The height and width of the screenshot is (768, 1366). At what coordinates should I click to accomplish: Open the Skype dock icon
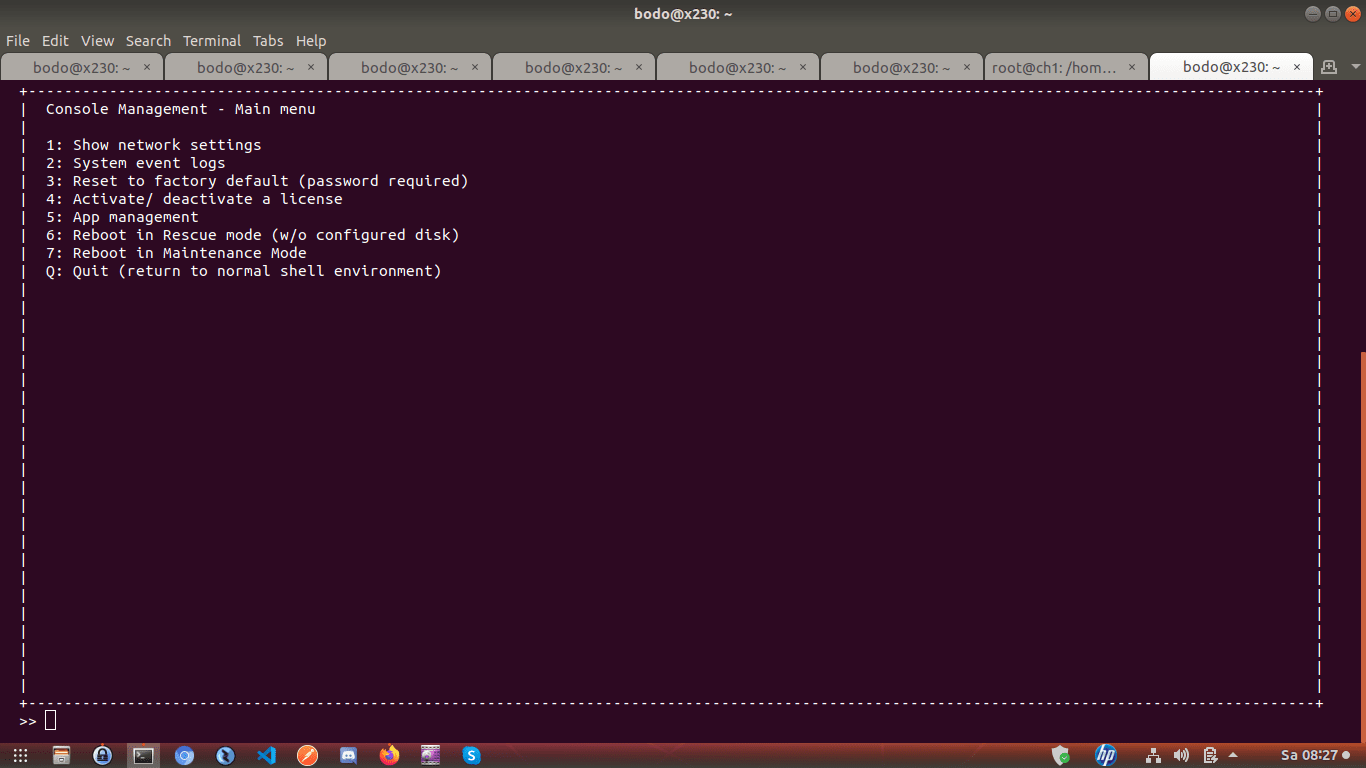471,755
